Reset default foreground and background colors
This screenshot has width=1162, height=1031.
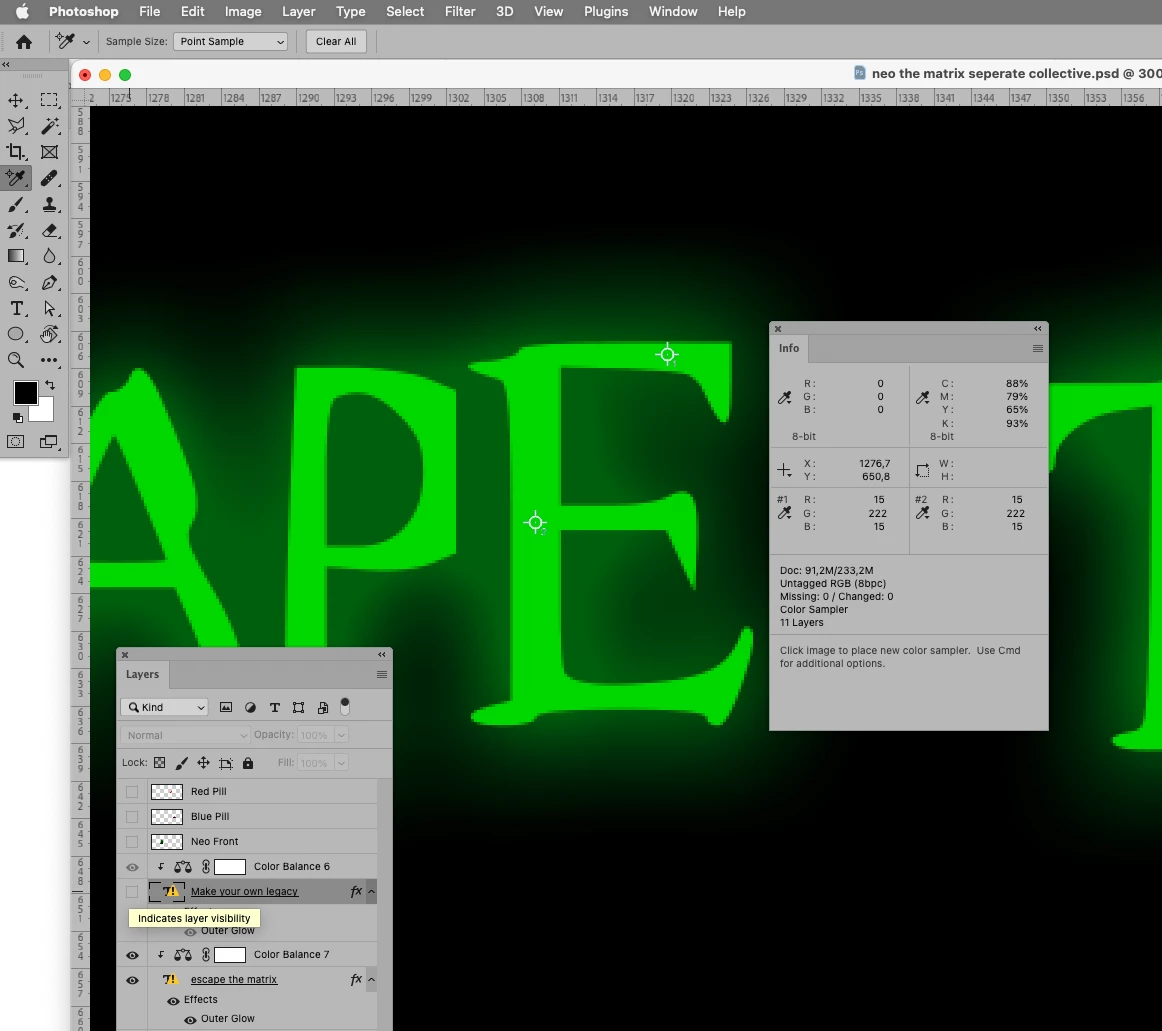click(x=17, y=417)
